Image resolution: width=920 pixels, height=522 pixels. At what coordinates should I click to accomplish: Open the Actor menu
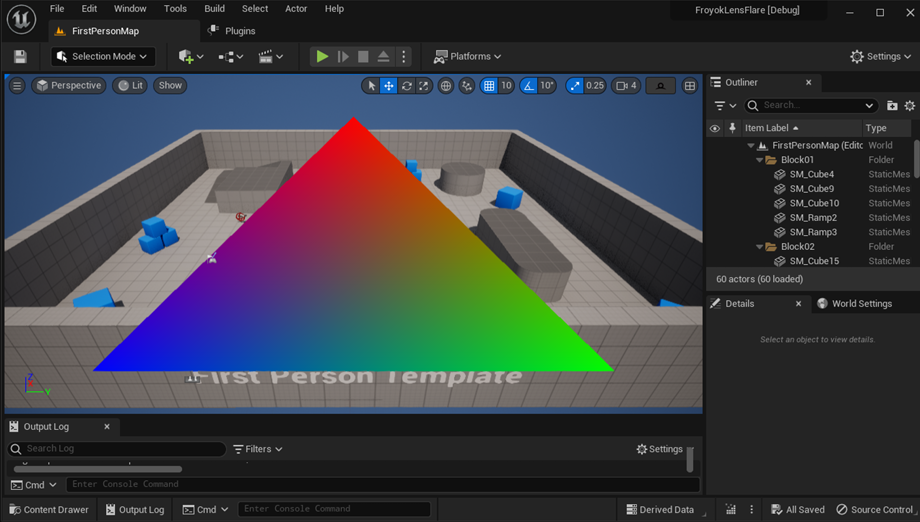pos(296,9)
